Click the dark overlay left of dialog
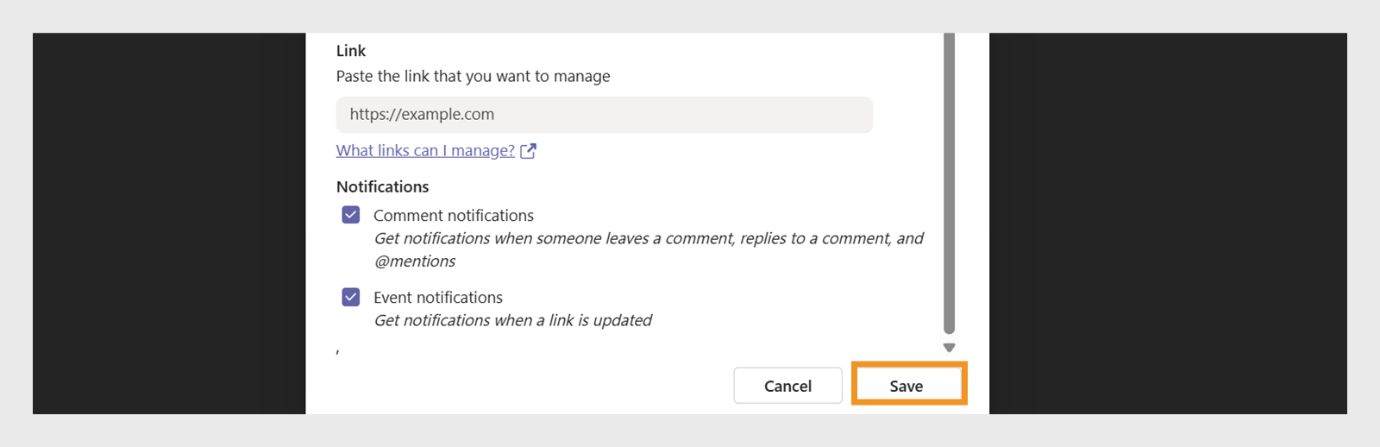This screenshot has width=1380, height=447. point(168,223)
